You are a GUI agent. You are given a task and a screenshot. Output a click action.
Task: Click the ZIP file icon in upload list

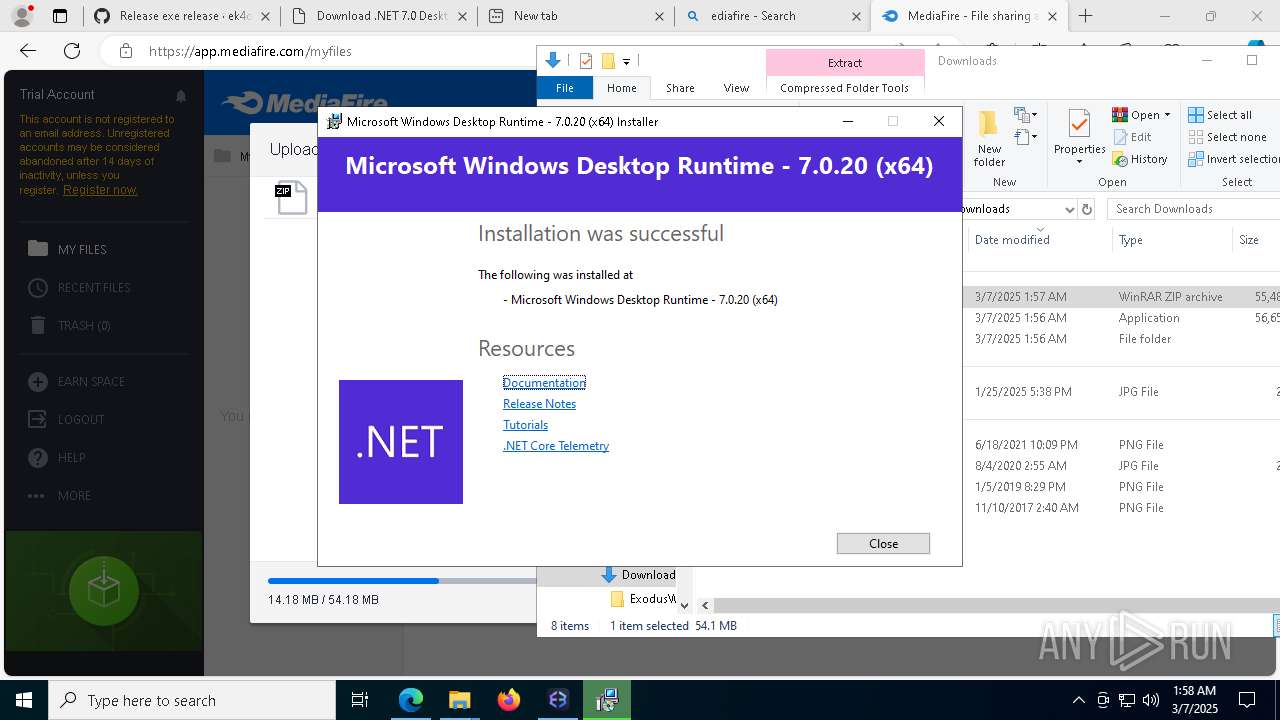tap(291, 198)
